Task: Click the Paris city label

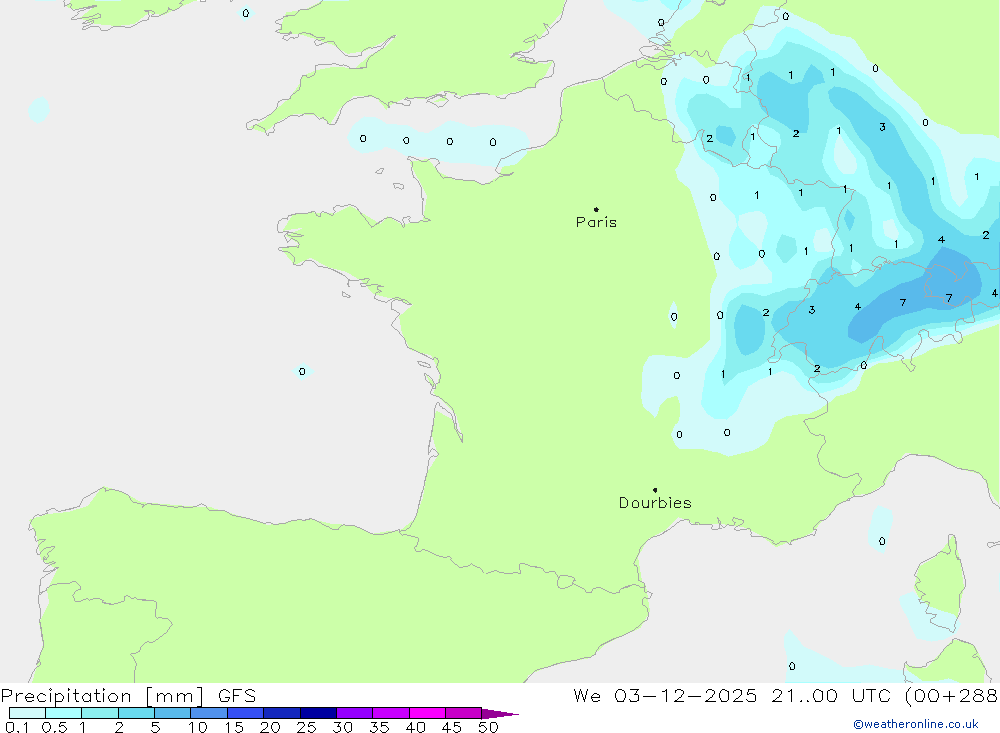Action: click(596, 222)
